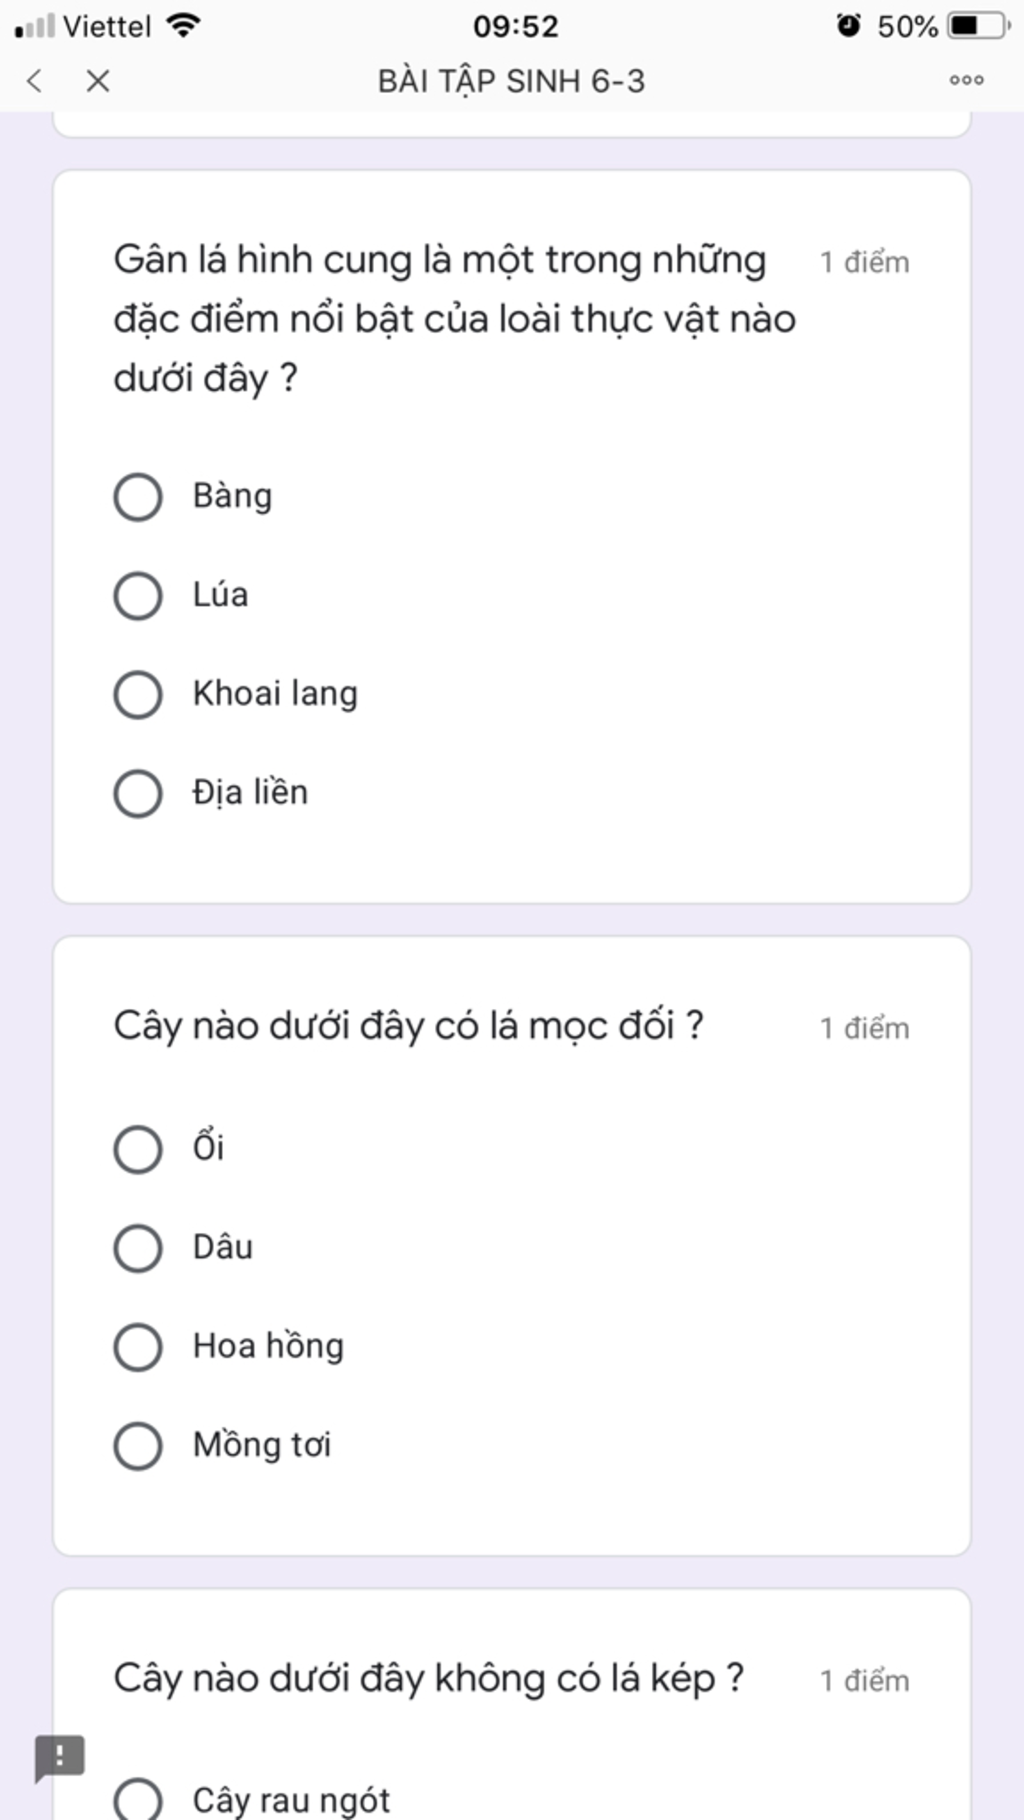1024x1820 pixels.
Task: Select the Cây rau ngót option
Action: pyautogui.click(x=138, y=1800)
